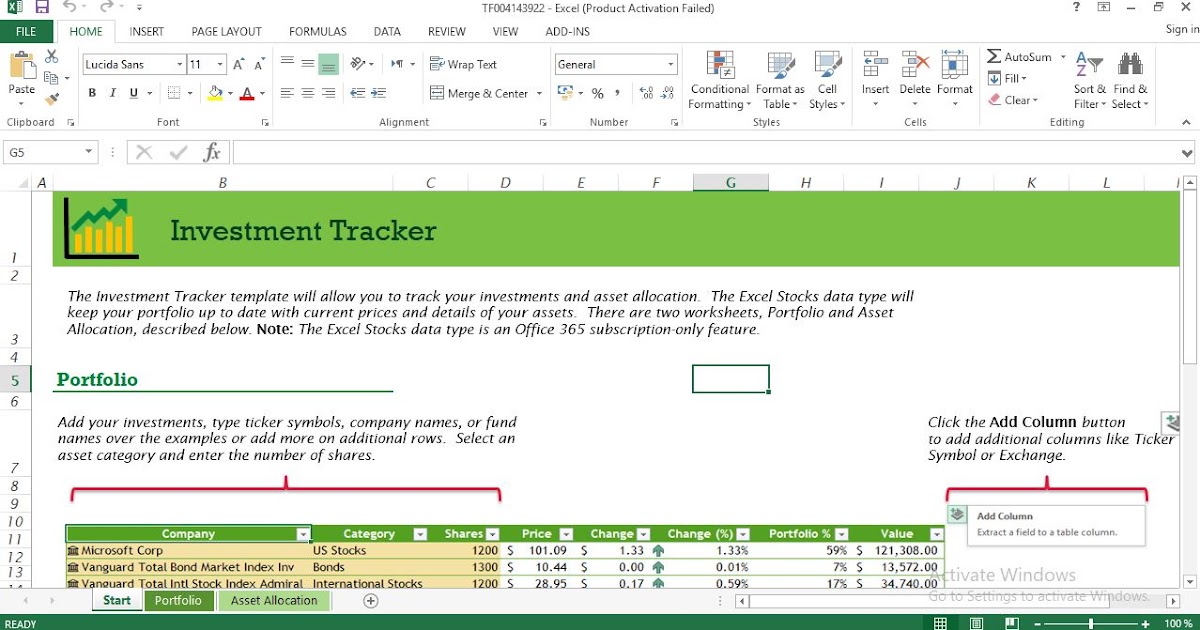Switch to the FORMULAS ribbon tab
Viewport: 1200px width, 630px height.
tap(317, 31)
